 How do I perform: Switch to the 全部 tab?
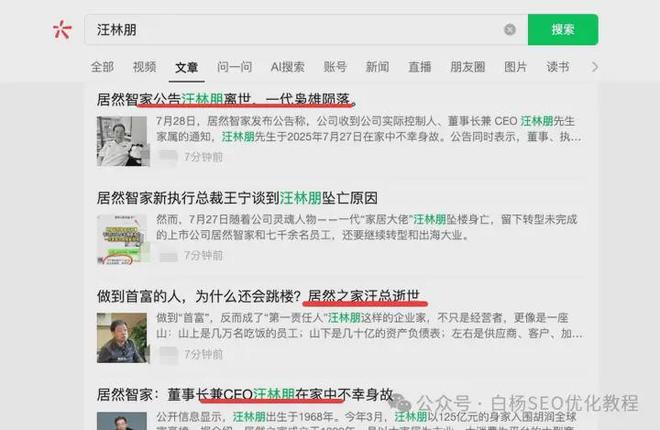click(102, 67)
